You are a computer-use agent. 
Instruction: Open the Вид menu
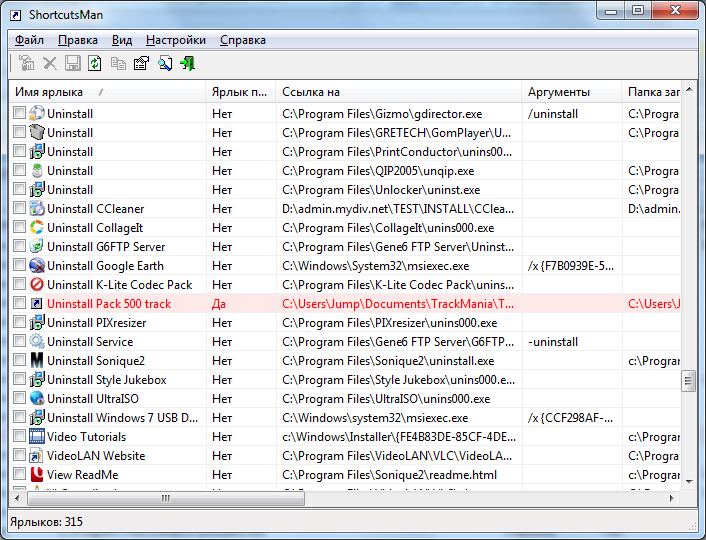122,40
